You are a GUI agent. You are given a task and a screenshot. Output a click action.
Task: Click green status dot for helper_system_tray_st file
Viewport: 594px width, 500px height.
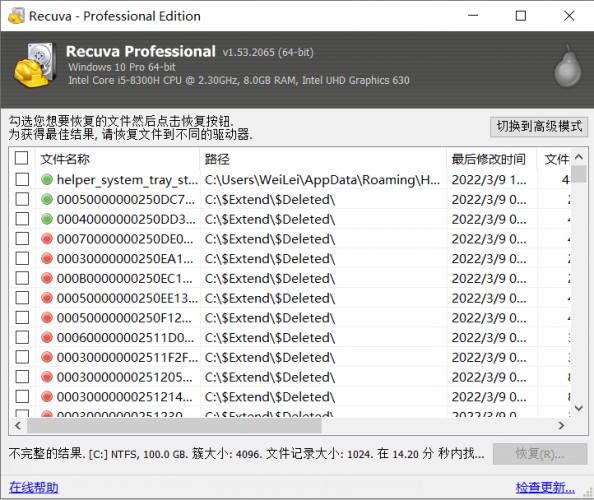point(47,180)
